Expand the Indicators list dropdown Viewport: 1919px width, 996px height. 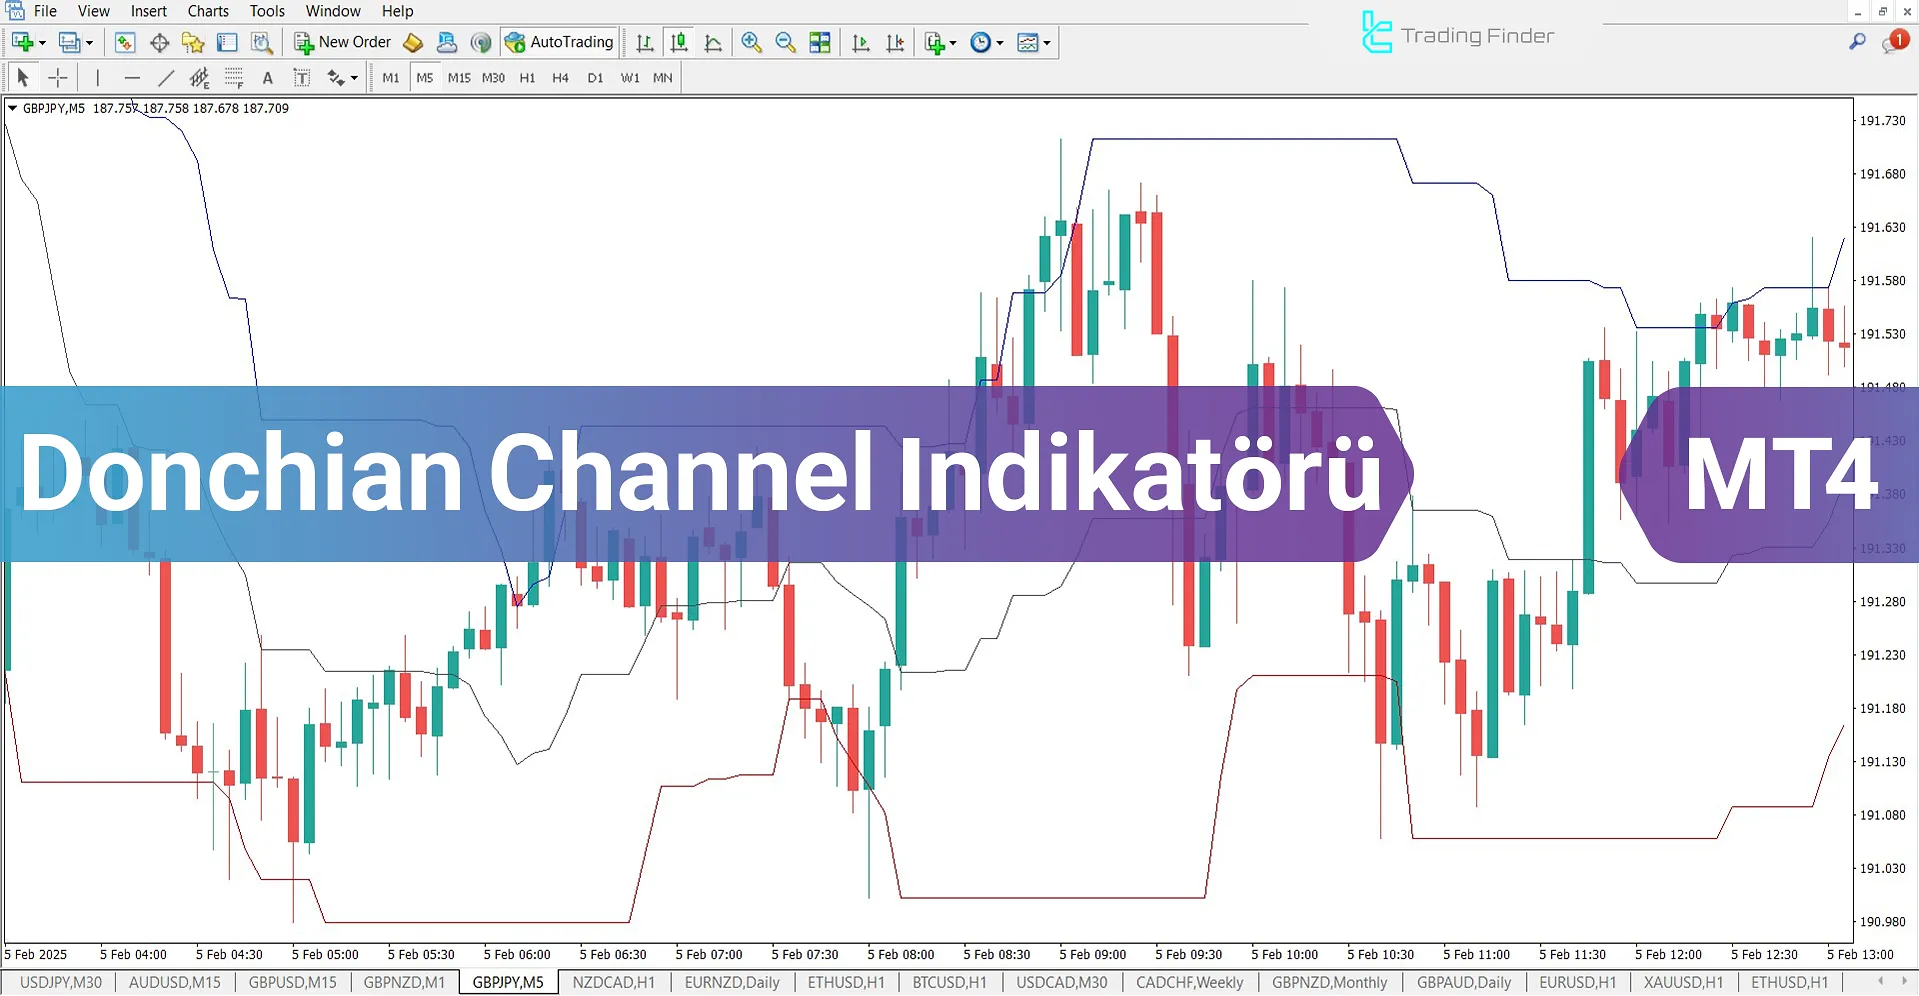952,42
